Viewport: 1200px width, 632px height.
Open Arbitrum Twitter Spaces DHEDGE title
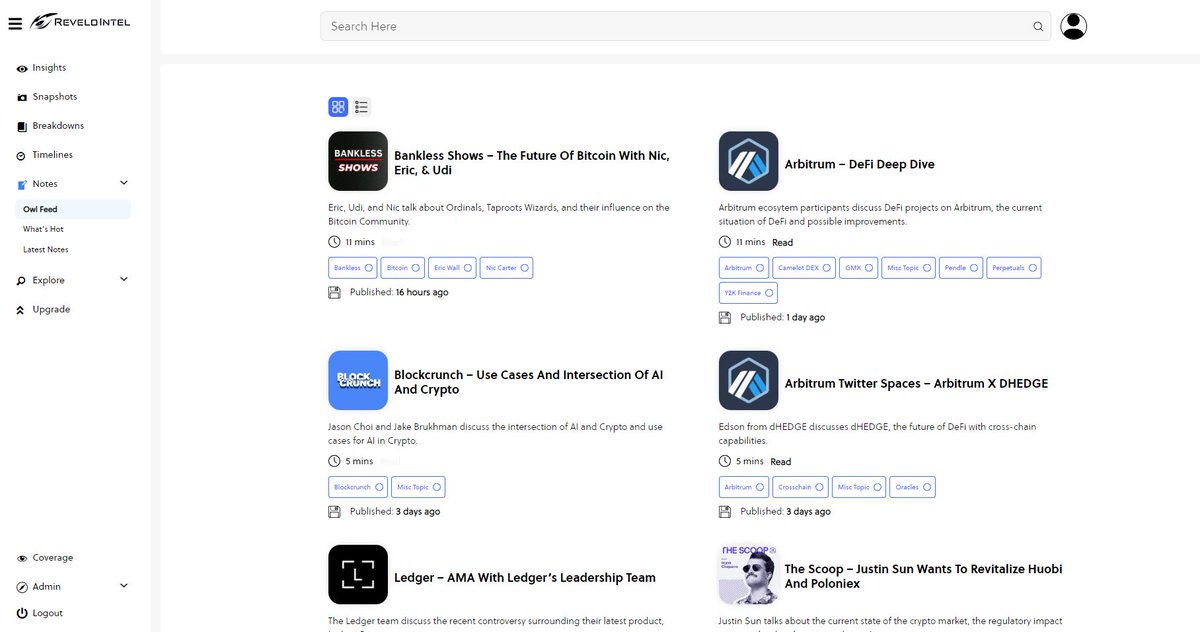(916, 383)
